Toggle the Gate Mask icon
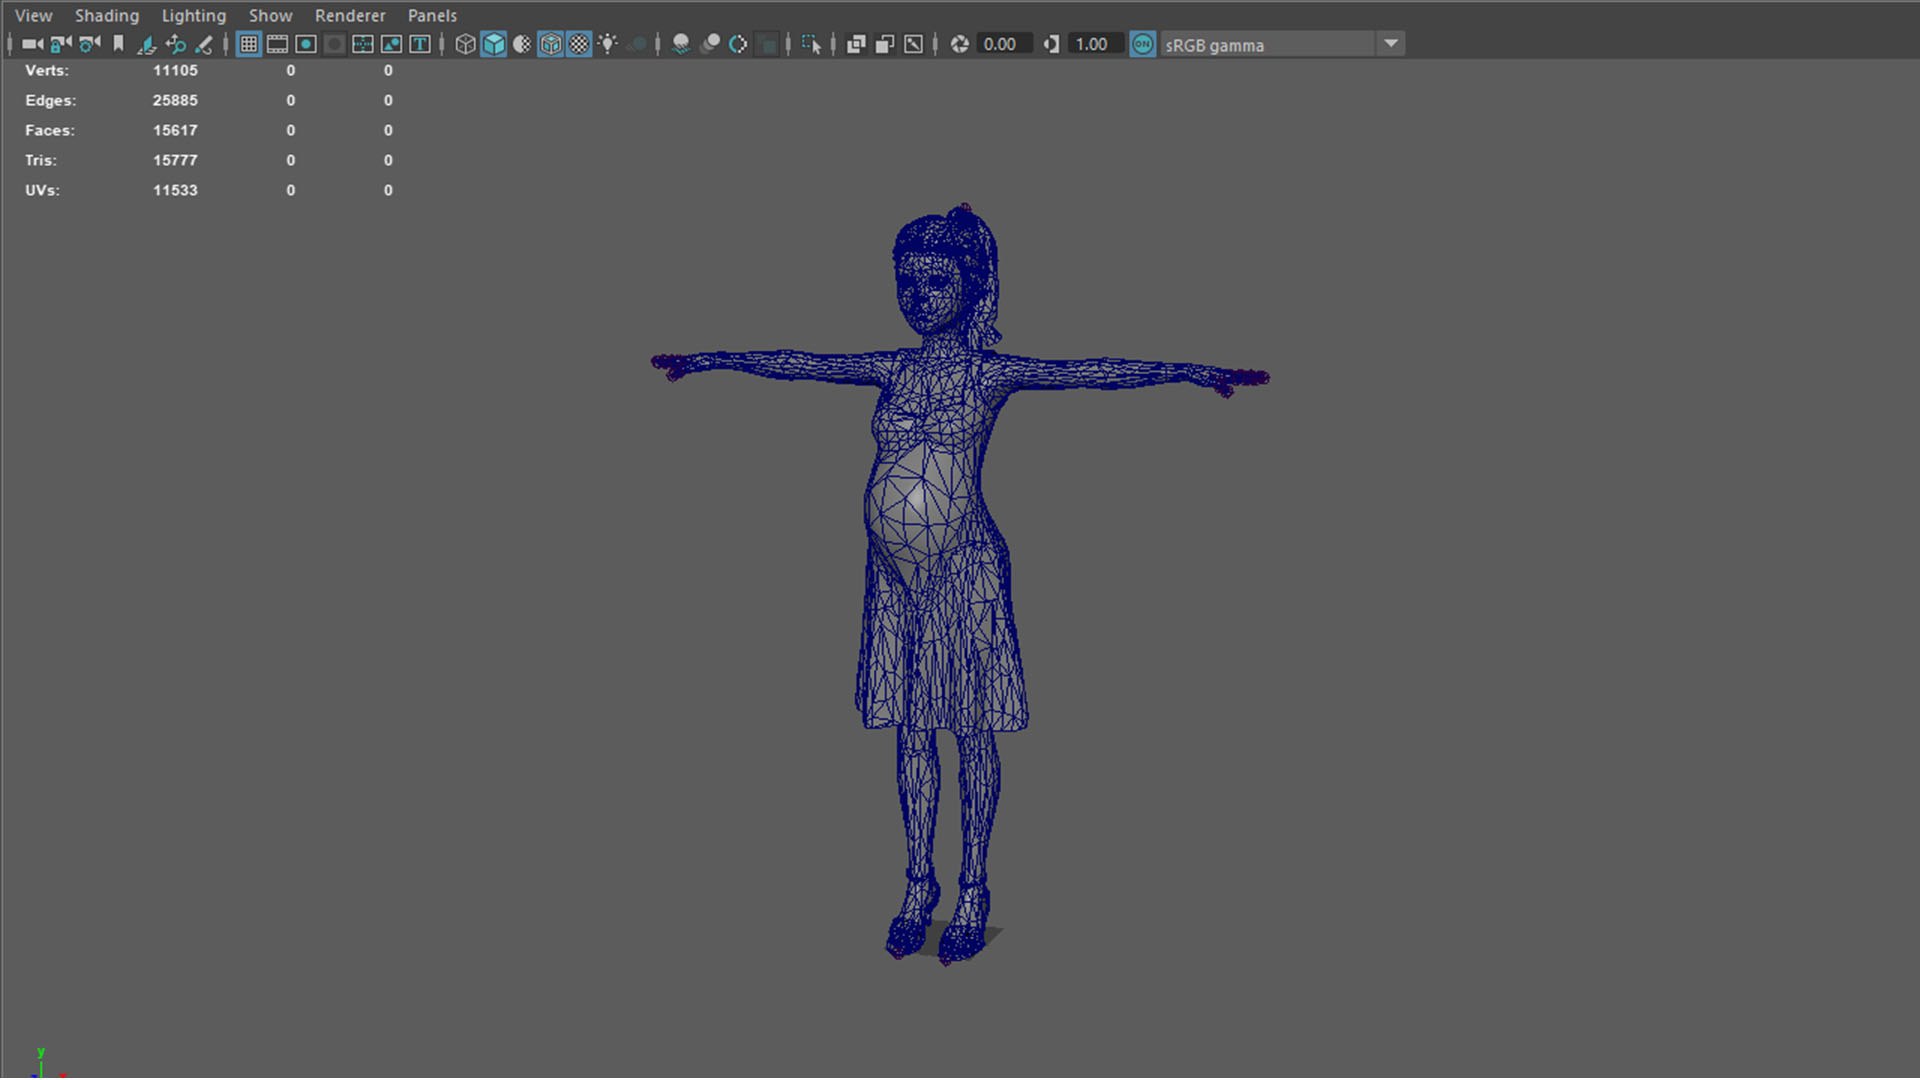The width and height of the screenshot is (1920, 1080). click(x=334, y=44)
